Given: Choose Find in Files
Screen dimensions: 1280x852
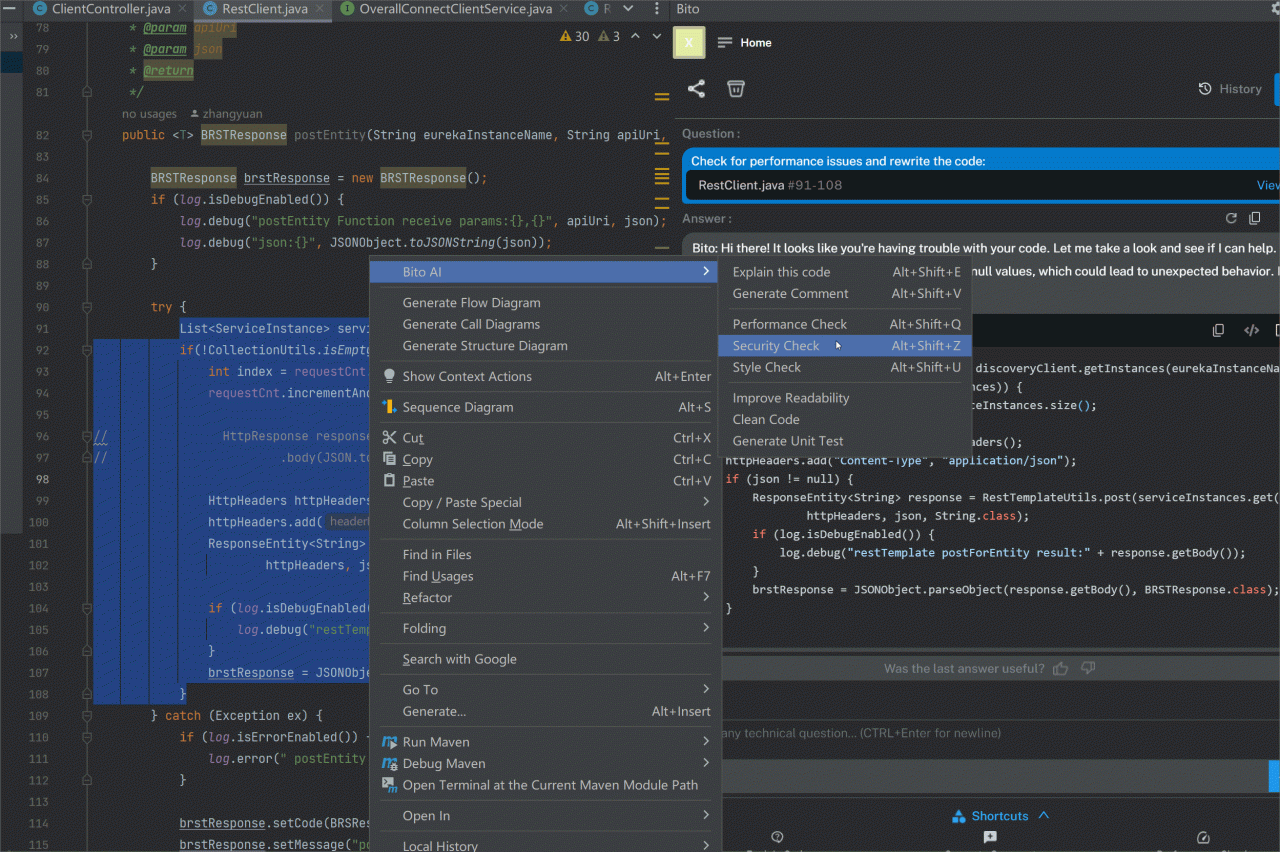Looking at the screenshot, I should 545,555.
